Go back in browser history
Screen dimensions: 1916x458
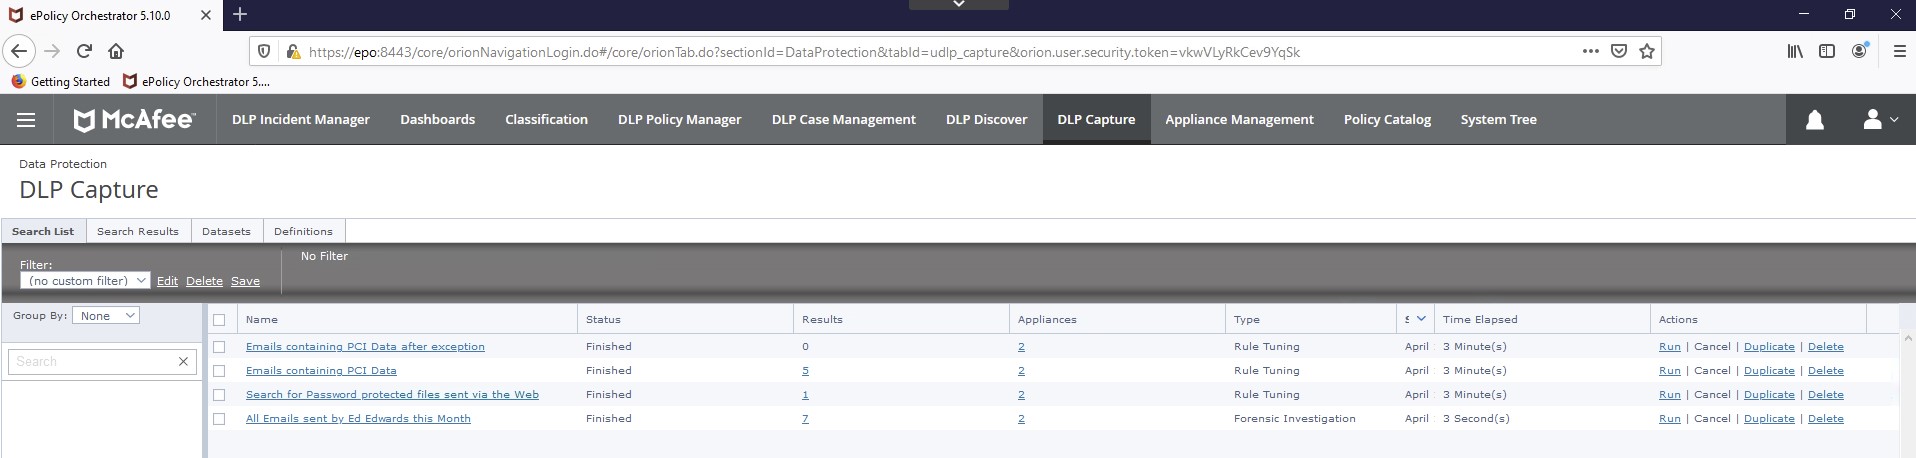pos(20,51)
